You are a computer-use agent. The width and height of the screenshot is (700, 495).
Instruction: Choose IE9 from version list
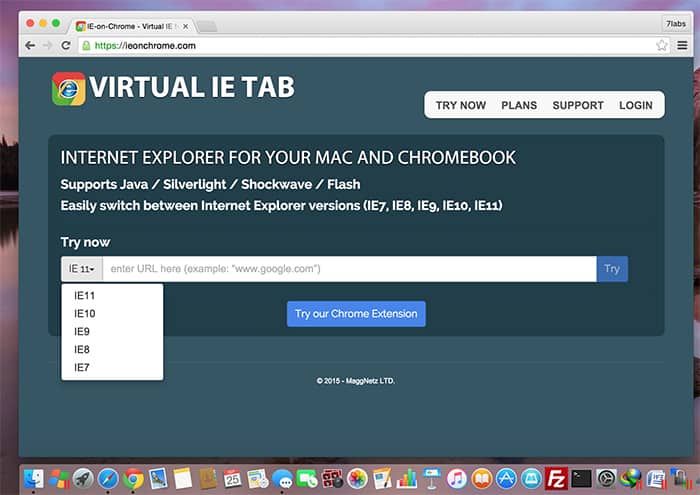112,331
